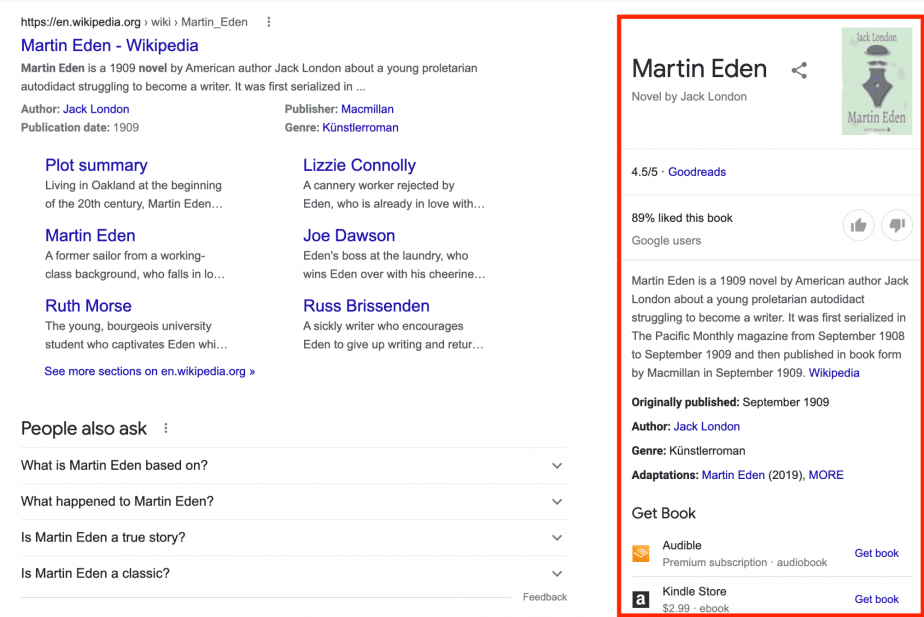Expand 'Is Martin Eden a true story?'
The width and height of the screenshot is (924, 617).
pyautogui.click(x=293, y=537)
